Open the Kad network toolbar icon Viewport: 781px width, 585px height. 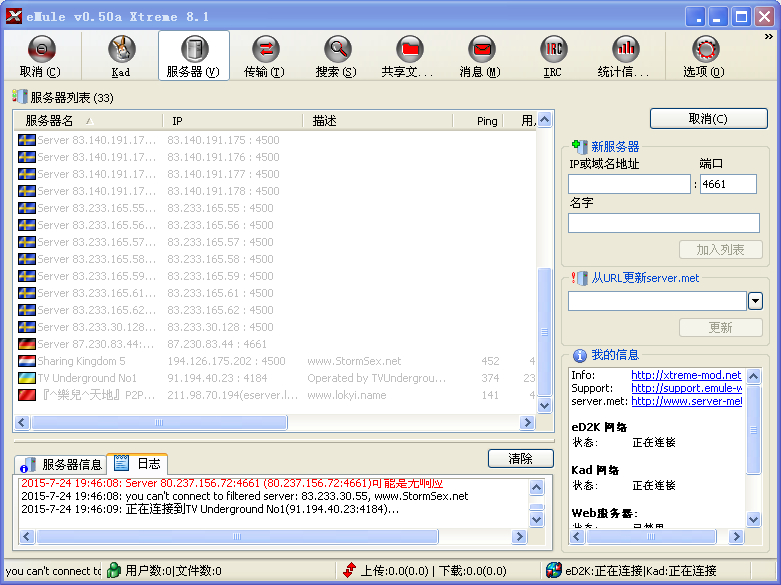[x=121, y=49]
